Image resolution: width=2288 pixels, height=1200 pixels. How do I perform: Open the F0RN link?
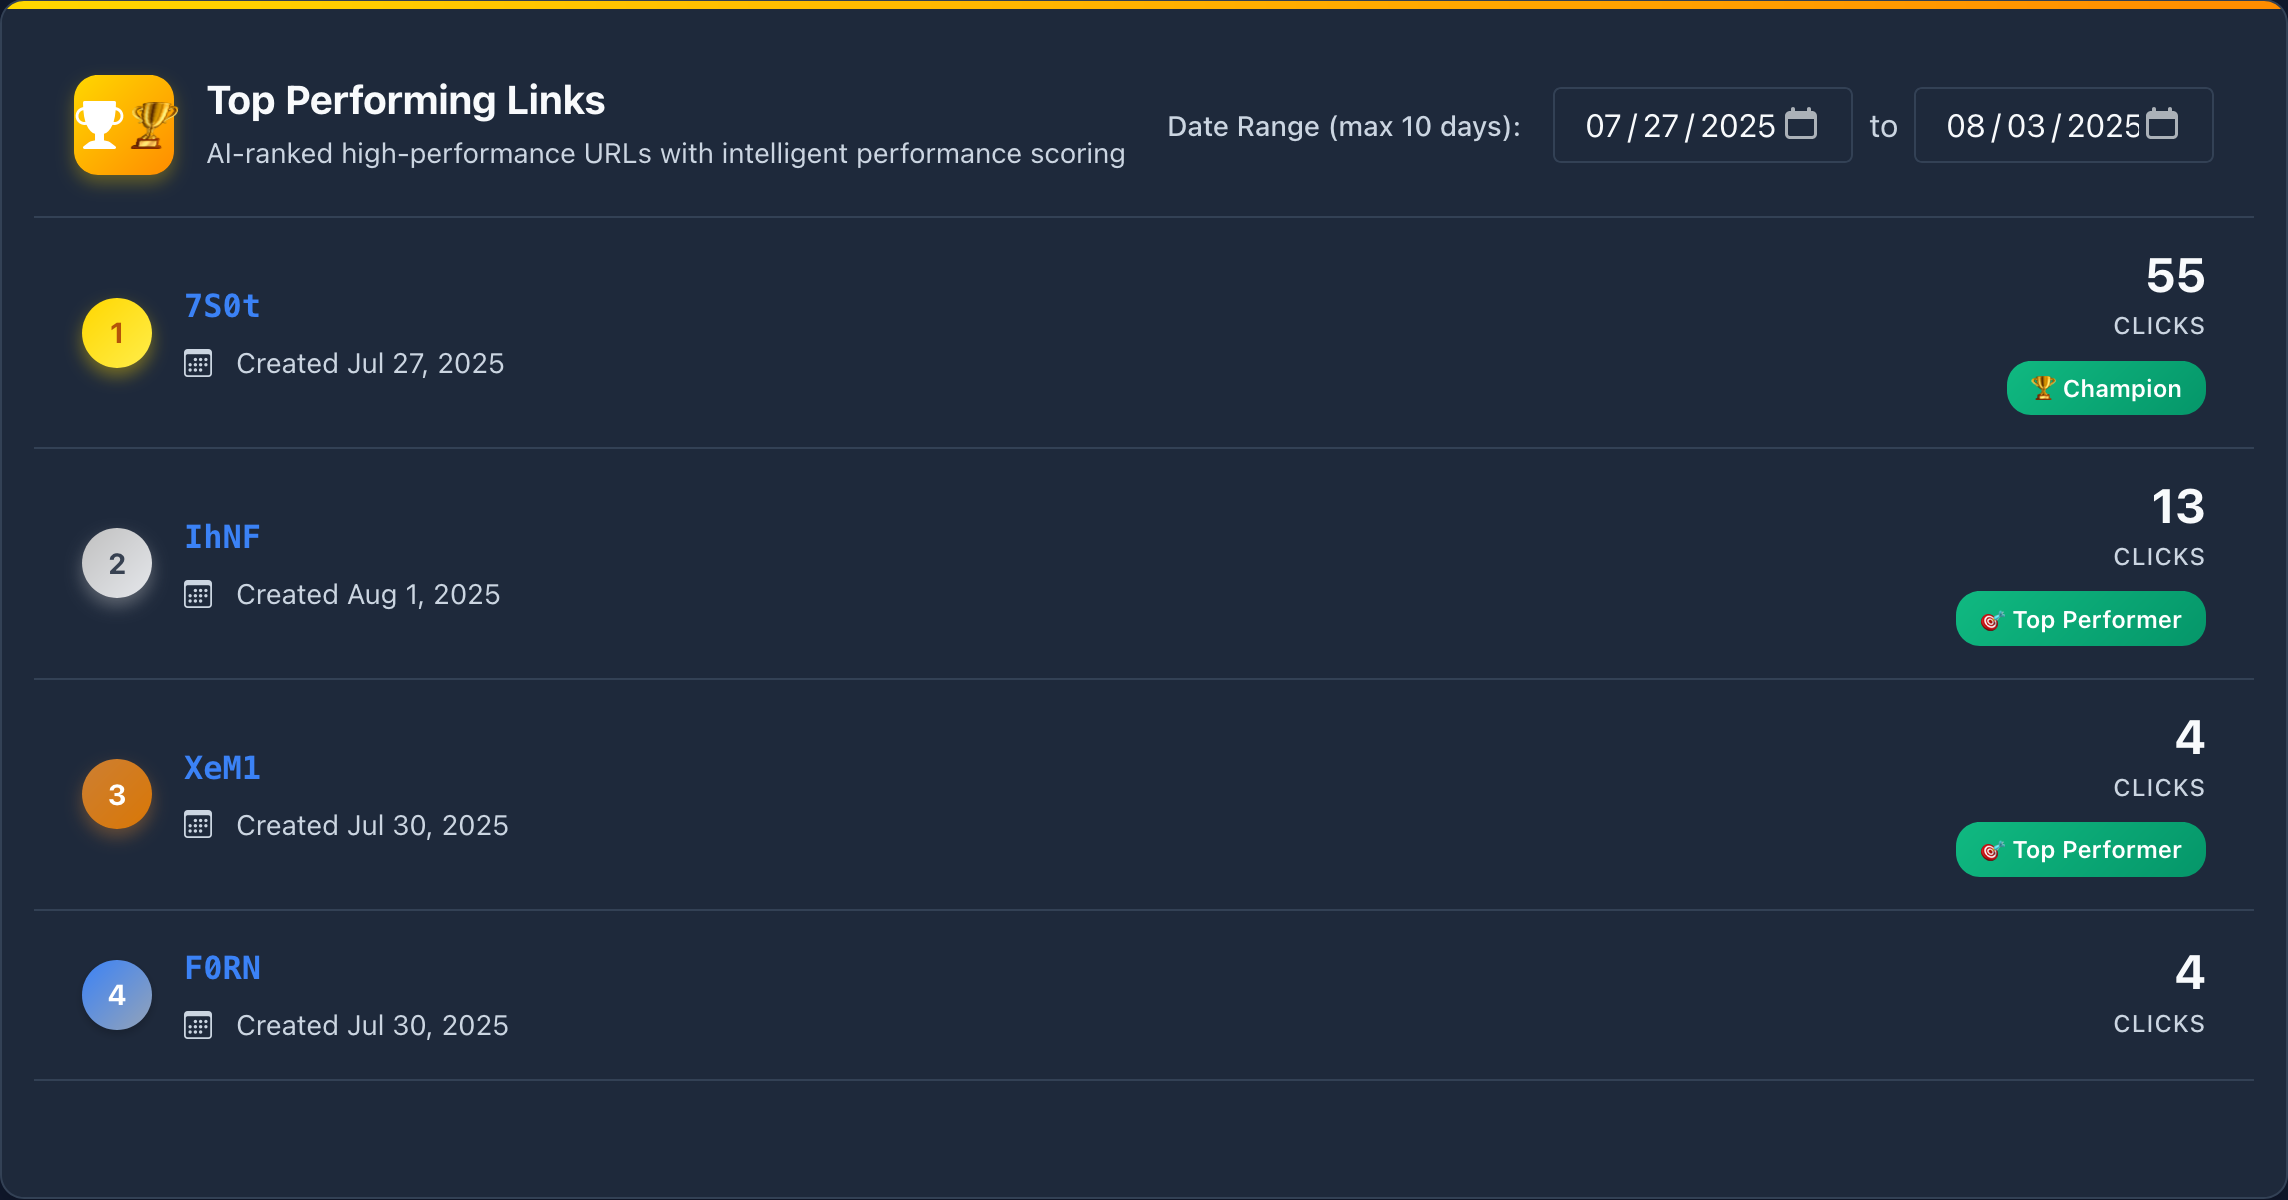222,968
